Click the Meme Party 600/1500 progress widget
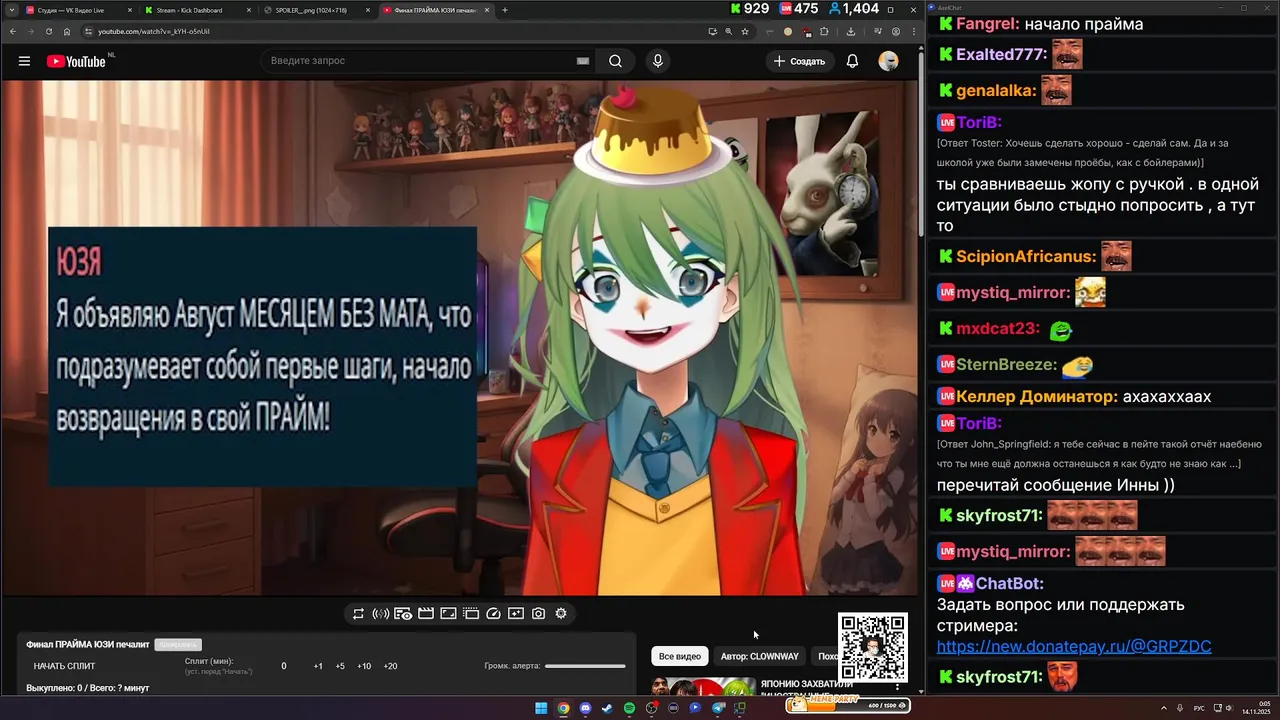The image size is (1280, 720). (848, 705)
